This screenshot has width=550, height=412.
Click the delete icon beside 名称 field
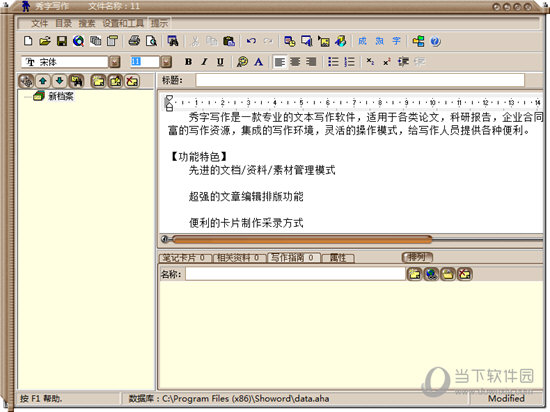(x=465, y=274)
